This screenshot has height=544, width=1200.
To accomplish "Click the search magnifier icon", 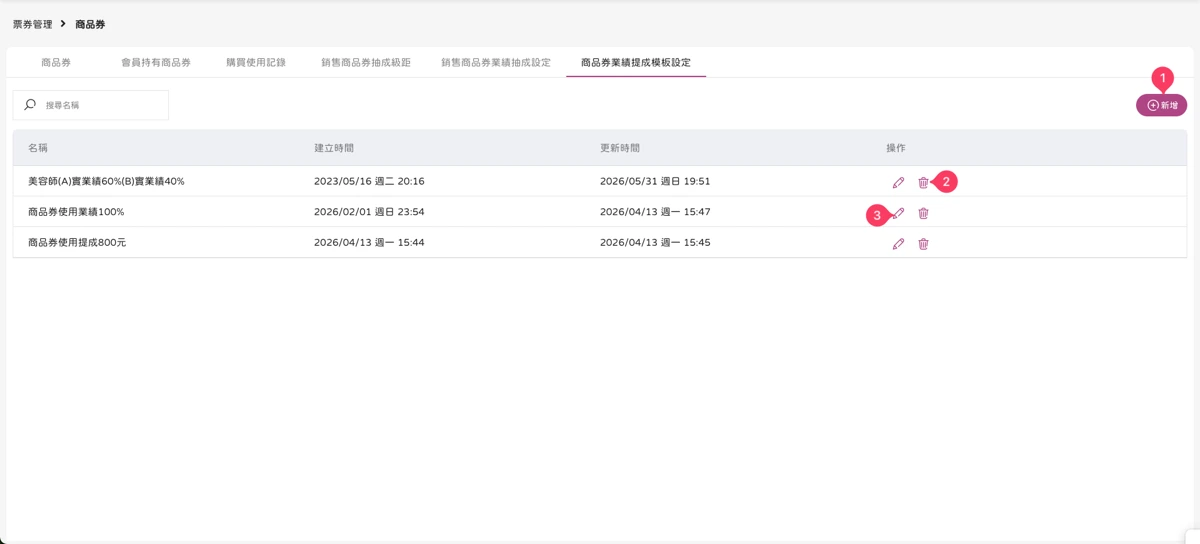I will coord(30,104).
